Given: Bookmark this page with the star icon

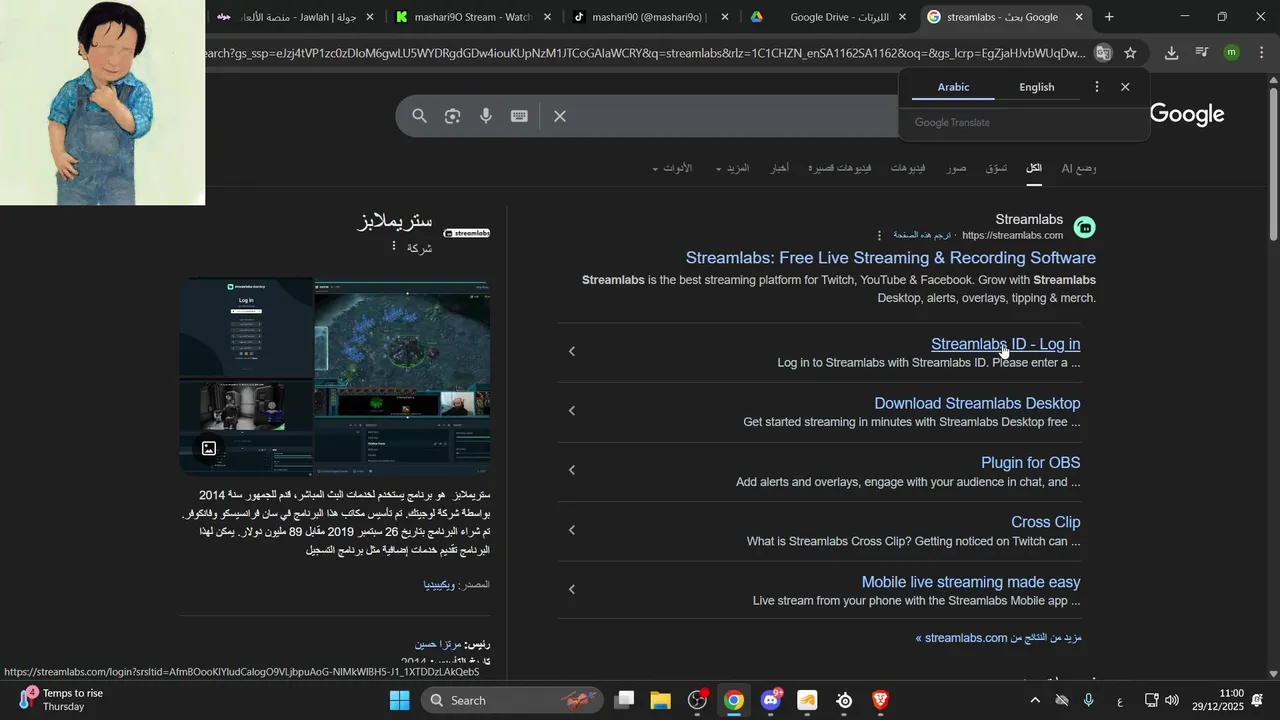Looking at the screenshot, I should (1130, 53).
